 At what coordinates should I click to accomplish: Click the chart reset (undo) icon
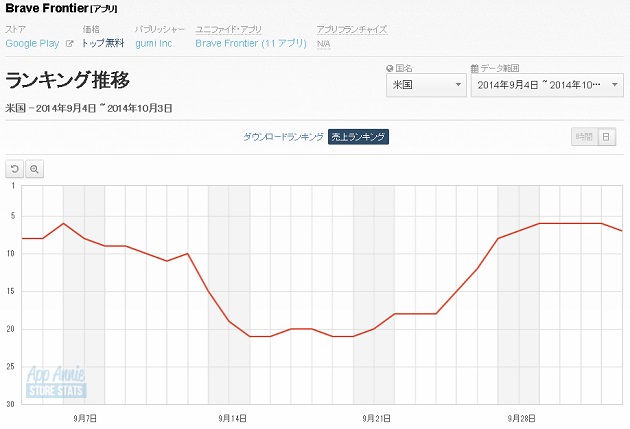point(15,169)
